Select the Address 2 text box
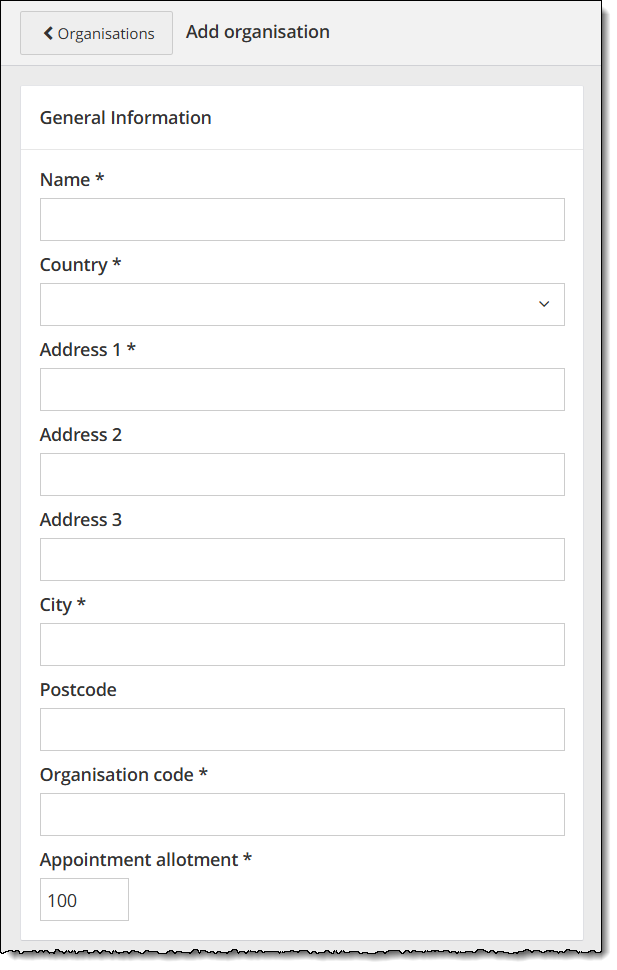 (302, 474)
